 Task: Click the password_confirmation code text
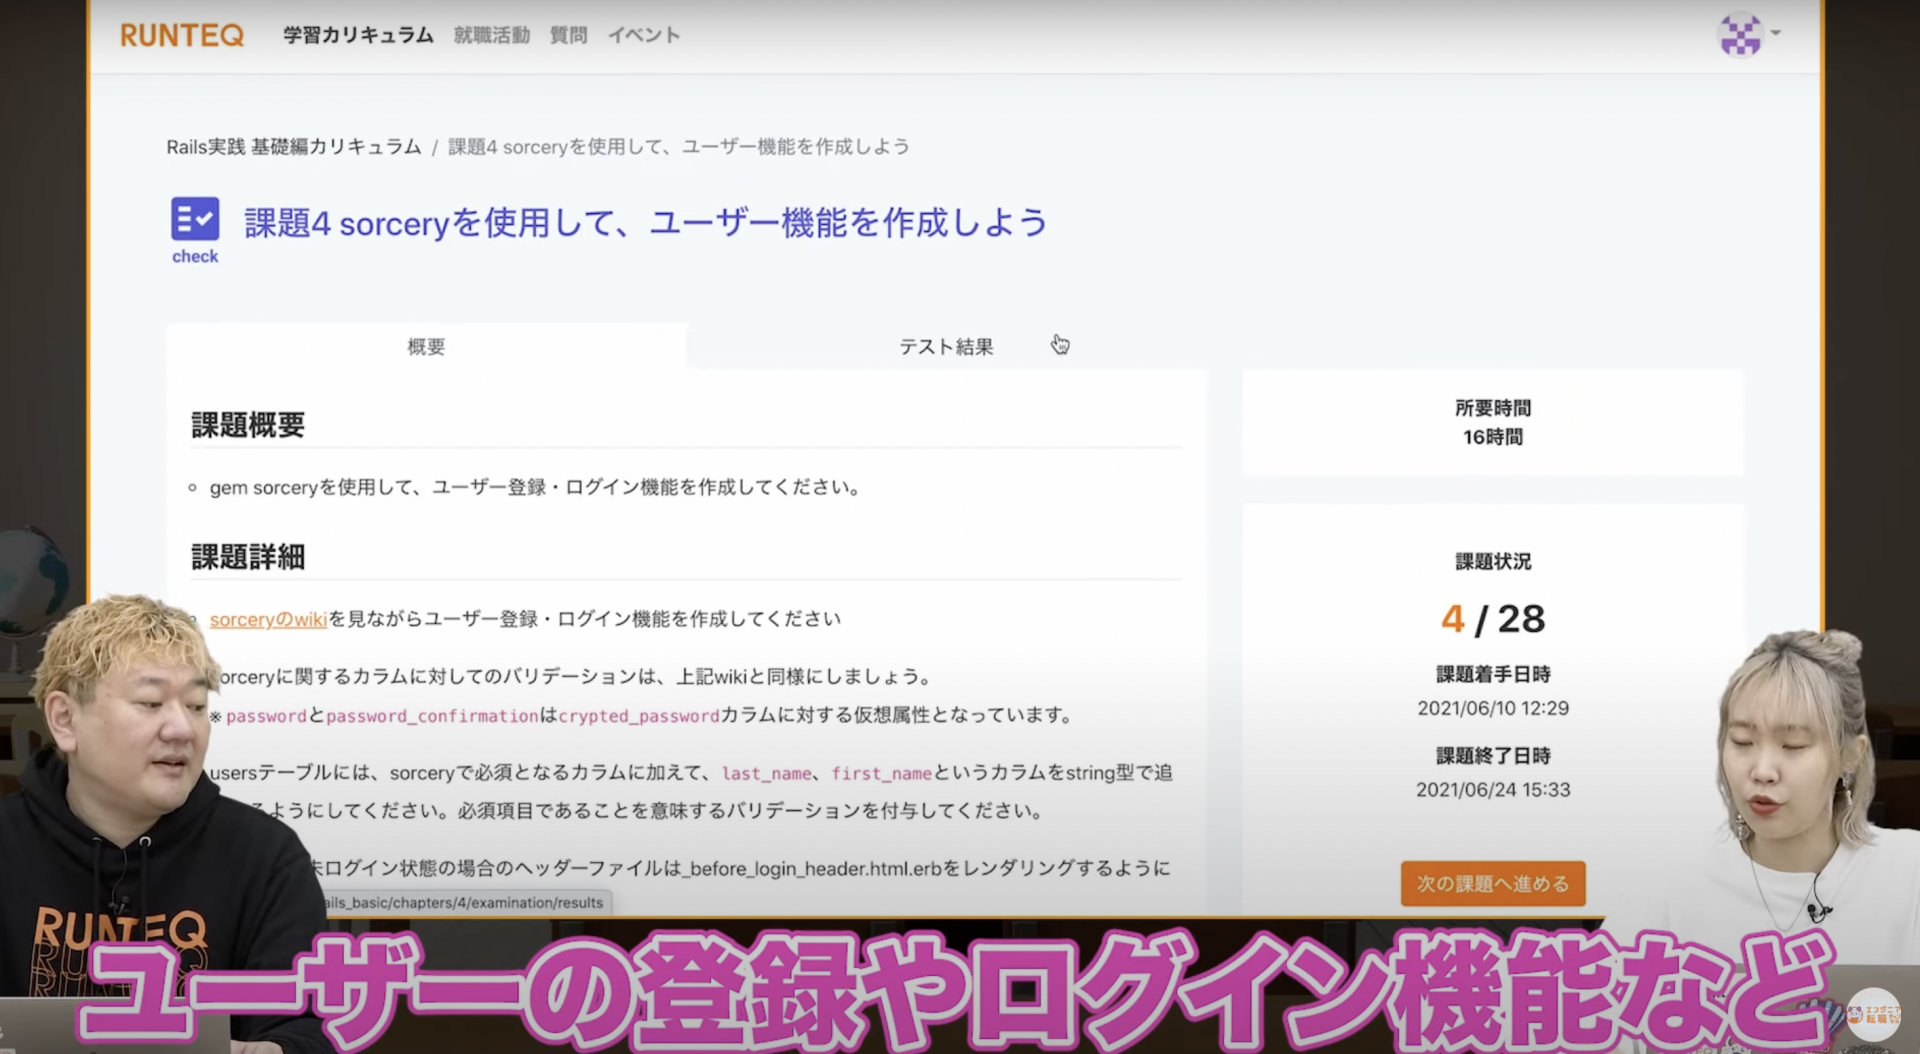(x=432, y=716)
